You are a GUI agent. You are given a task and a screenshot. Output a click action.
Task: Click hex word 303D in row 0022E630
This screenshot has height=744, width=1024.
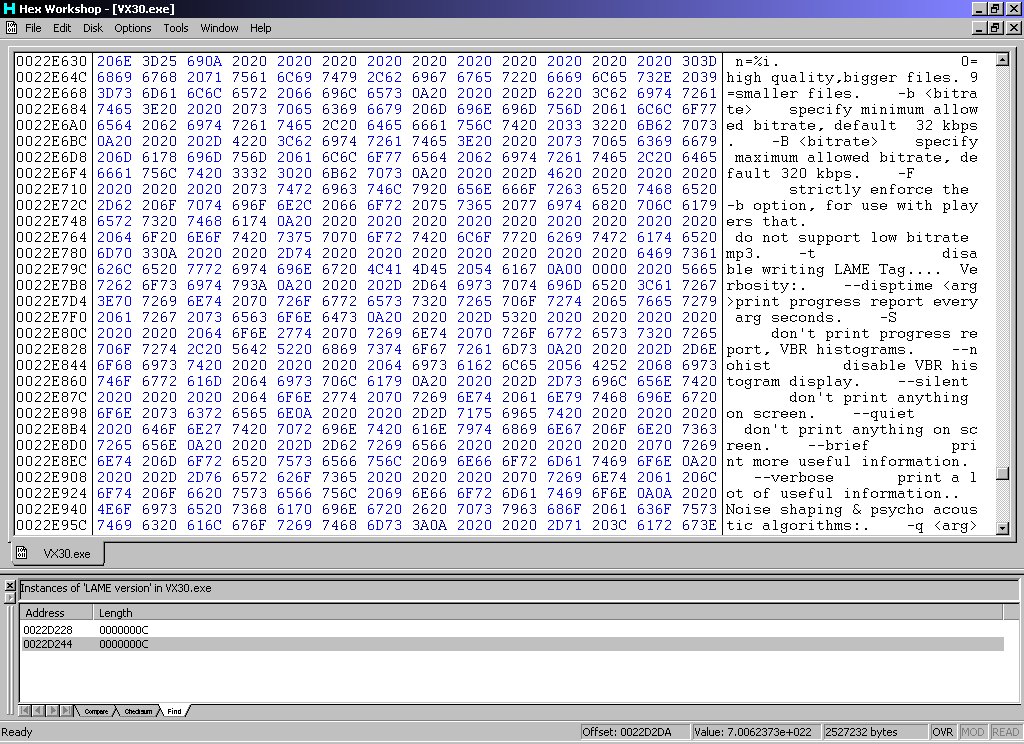pyautogui.click(x=699, y=61)
